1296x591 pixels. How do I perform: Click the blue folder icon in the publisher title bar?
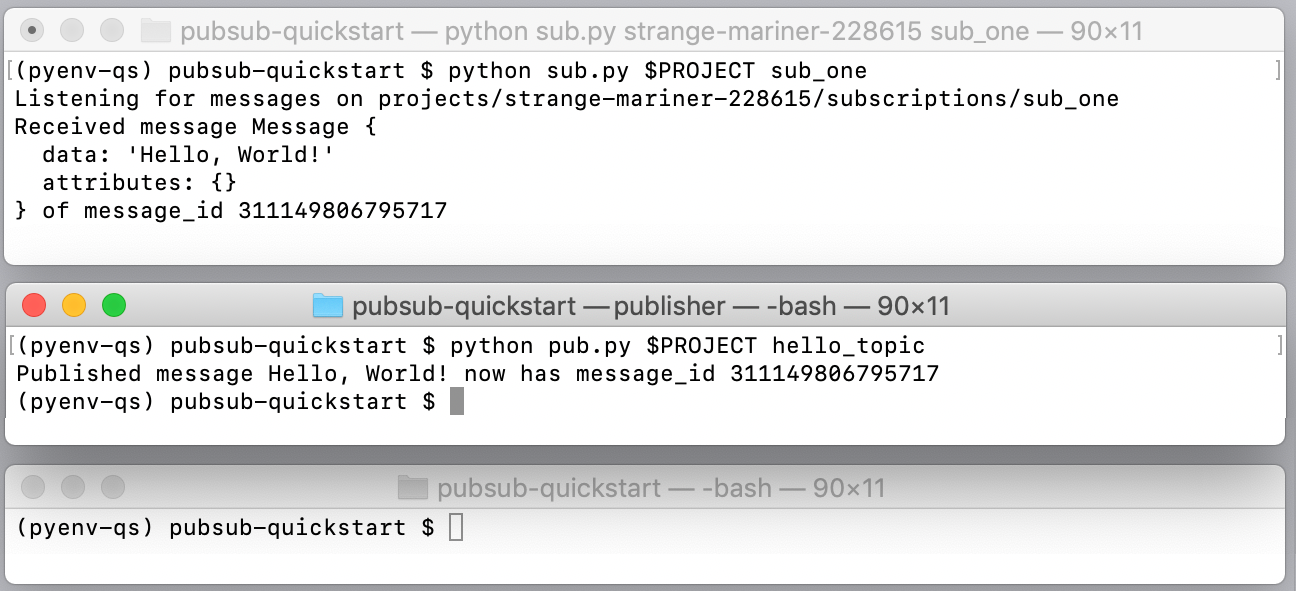point(327,305)
